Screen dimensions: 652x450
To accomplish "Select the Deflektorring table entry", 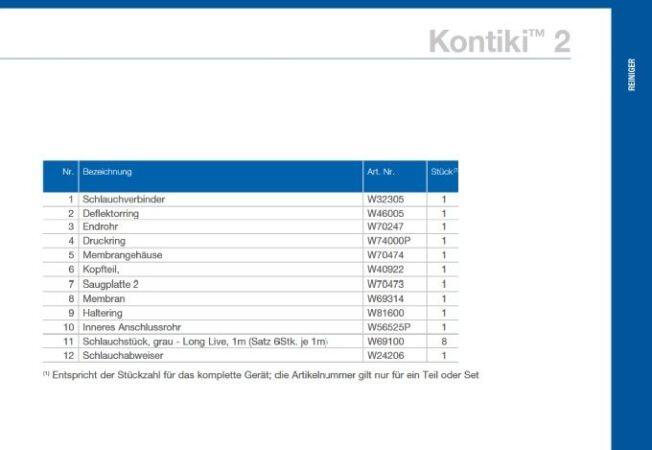I will click(110, 213).
